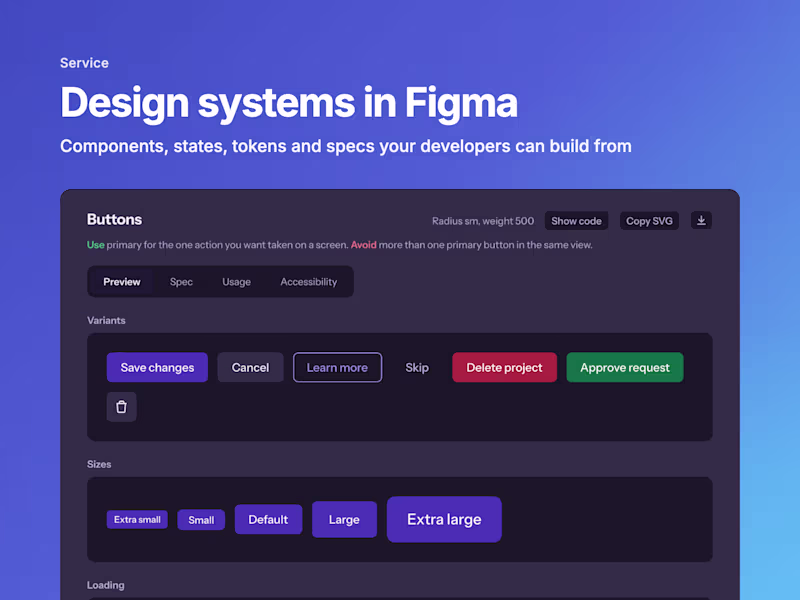
Task: Click the Extra large size button
Action: point(444,519)
